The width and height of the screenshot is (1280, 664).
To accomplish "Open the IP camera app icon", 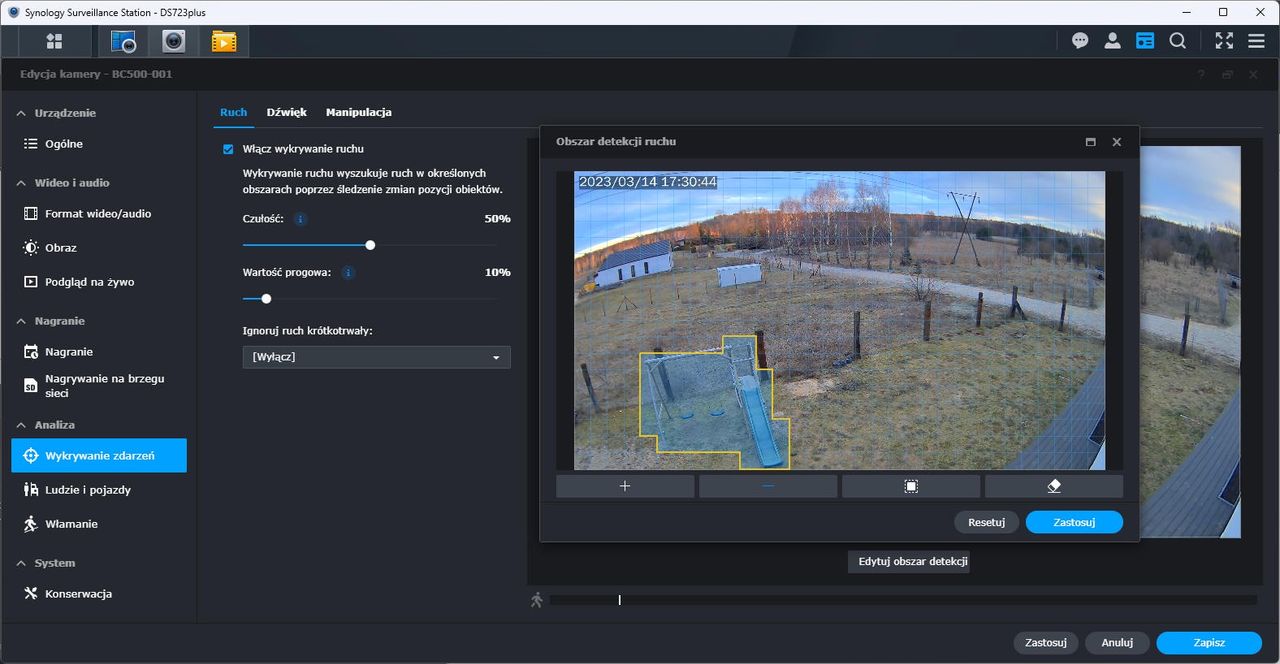I will coord(174,41).
